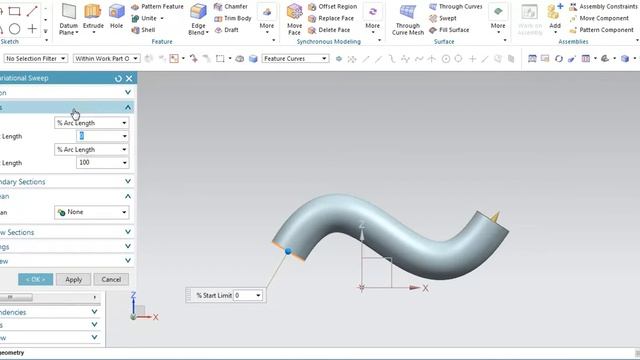The width and height of the screenshot is (640, 360).
Task: Toggle Intersection snap in selection bar
Action: pos(431,59)
